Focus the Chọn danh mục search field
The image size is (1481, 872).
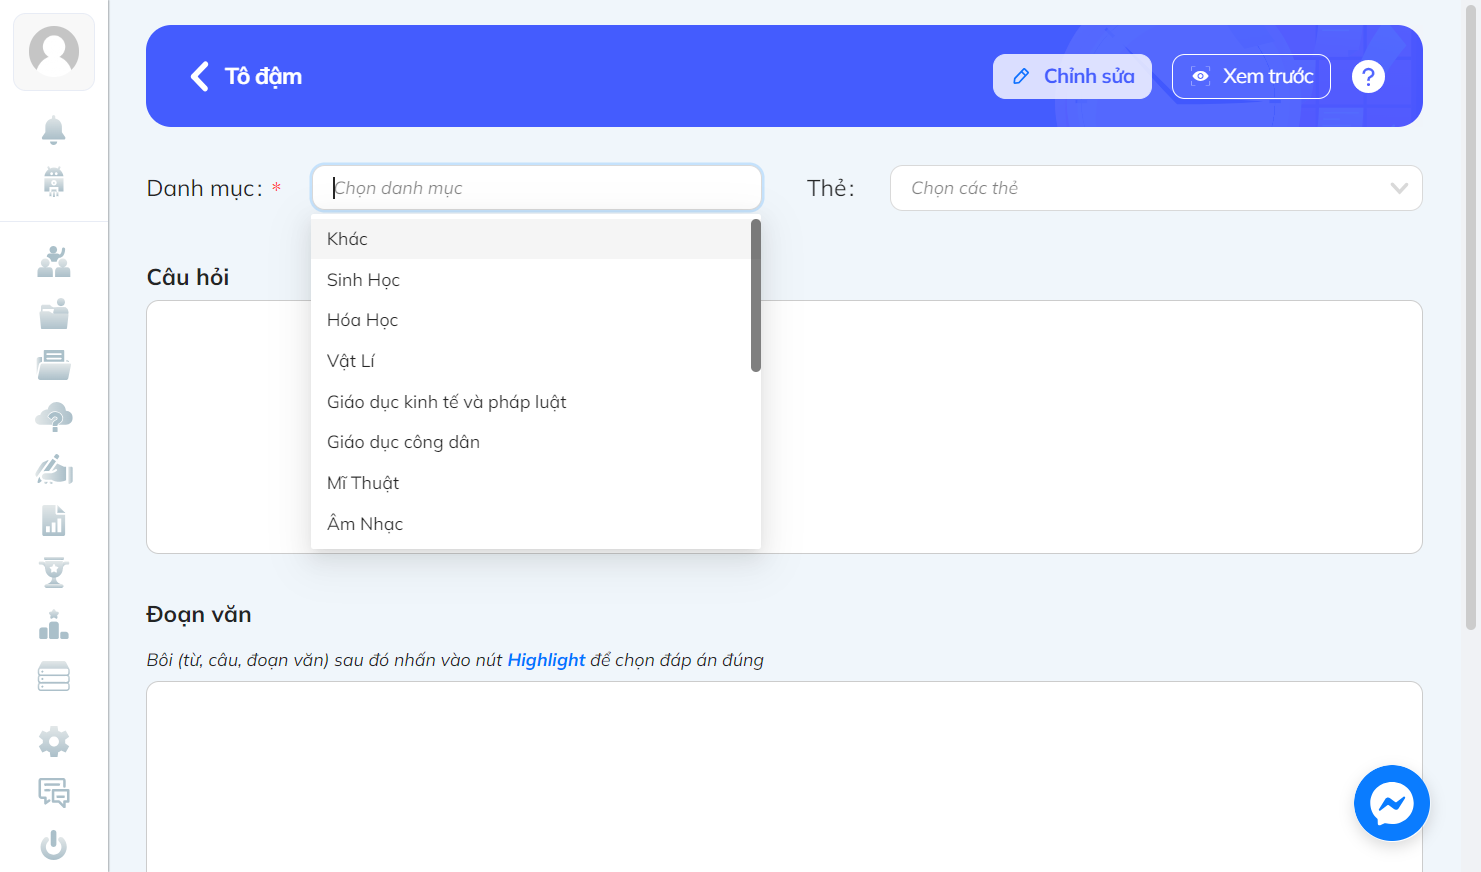(537, 188)
